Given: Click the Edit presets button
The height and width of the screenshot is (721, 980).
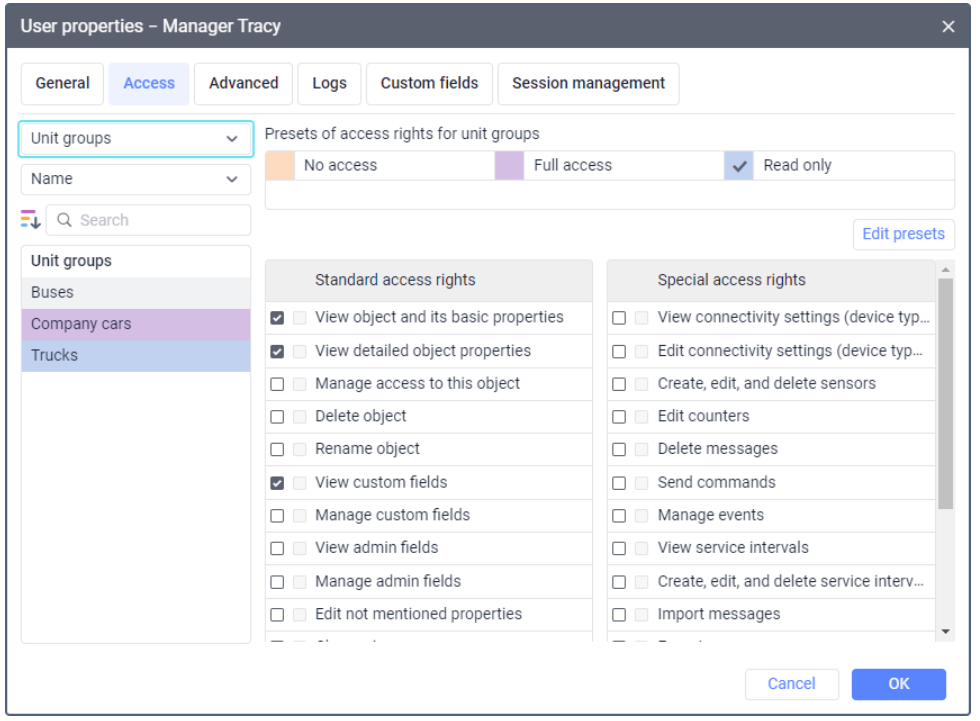Looking at the screenshot, I should coord(903,234).
